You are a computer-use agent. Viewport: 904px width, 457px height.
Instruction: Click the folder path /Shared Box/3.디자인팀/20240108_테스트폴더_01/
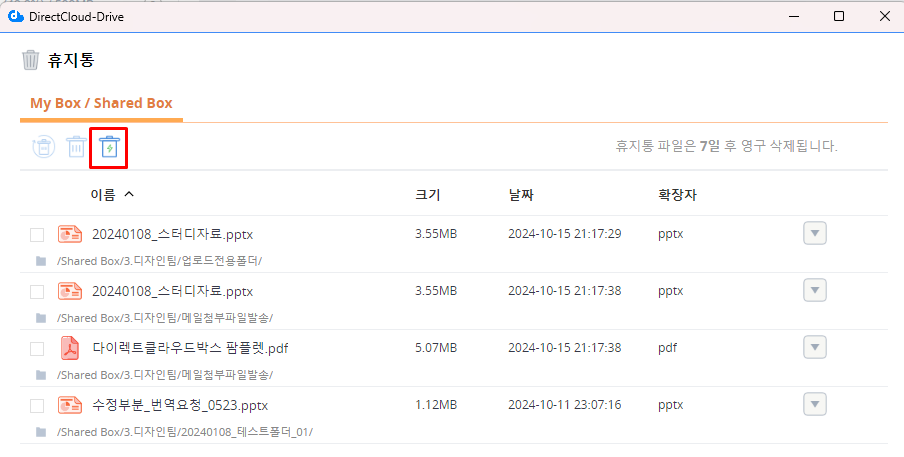point(186,432)
